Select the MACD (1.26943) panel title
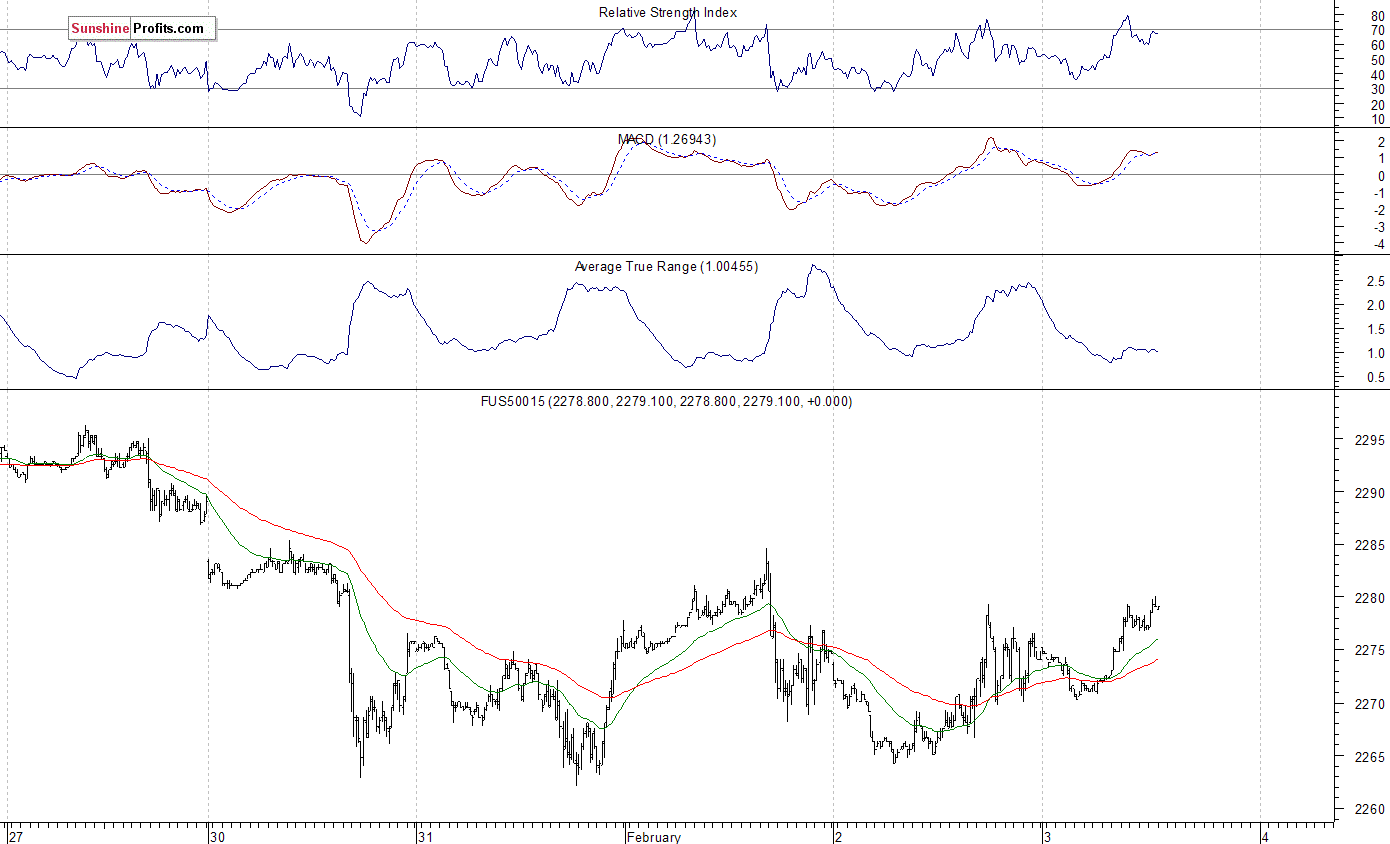 pos(668,139)
